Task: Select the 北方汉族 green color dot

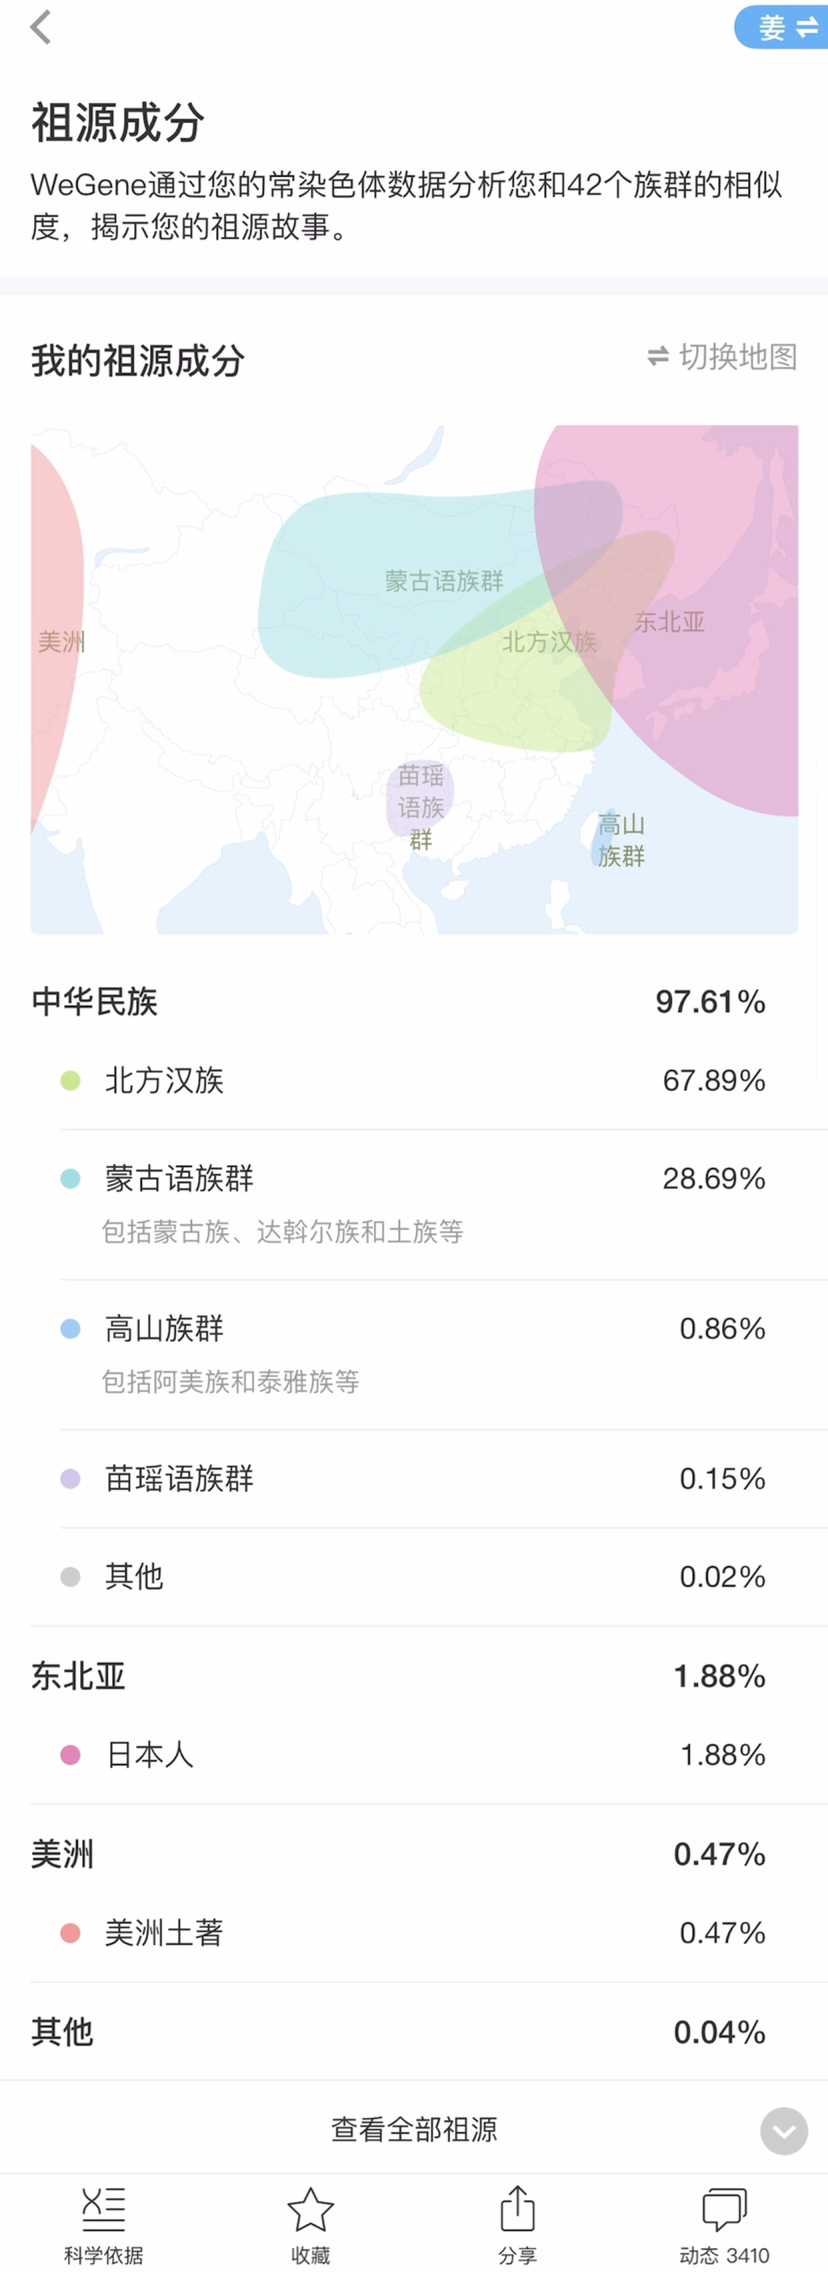Action: [70, 1080]
